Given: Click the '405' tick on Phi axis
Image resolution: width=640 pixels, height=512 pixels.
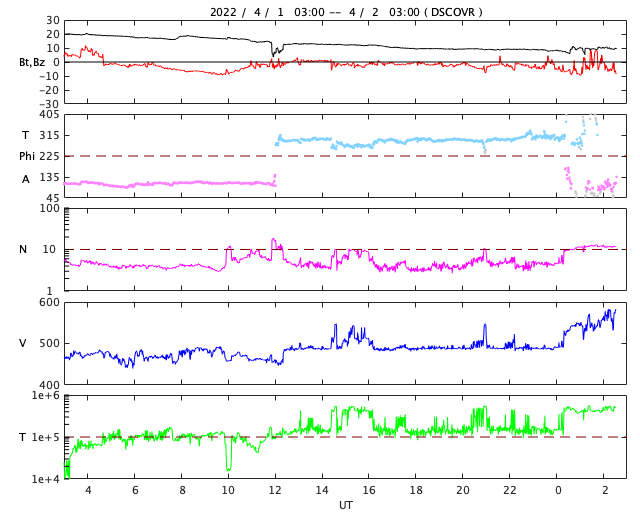Looking at the screenshot, I should click(49, 115).
